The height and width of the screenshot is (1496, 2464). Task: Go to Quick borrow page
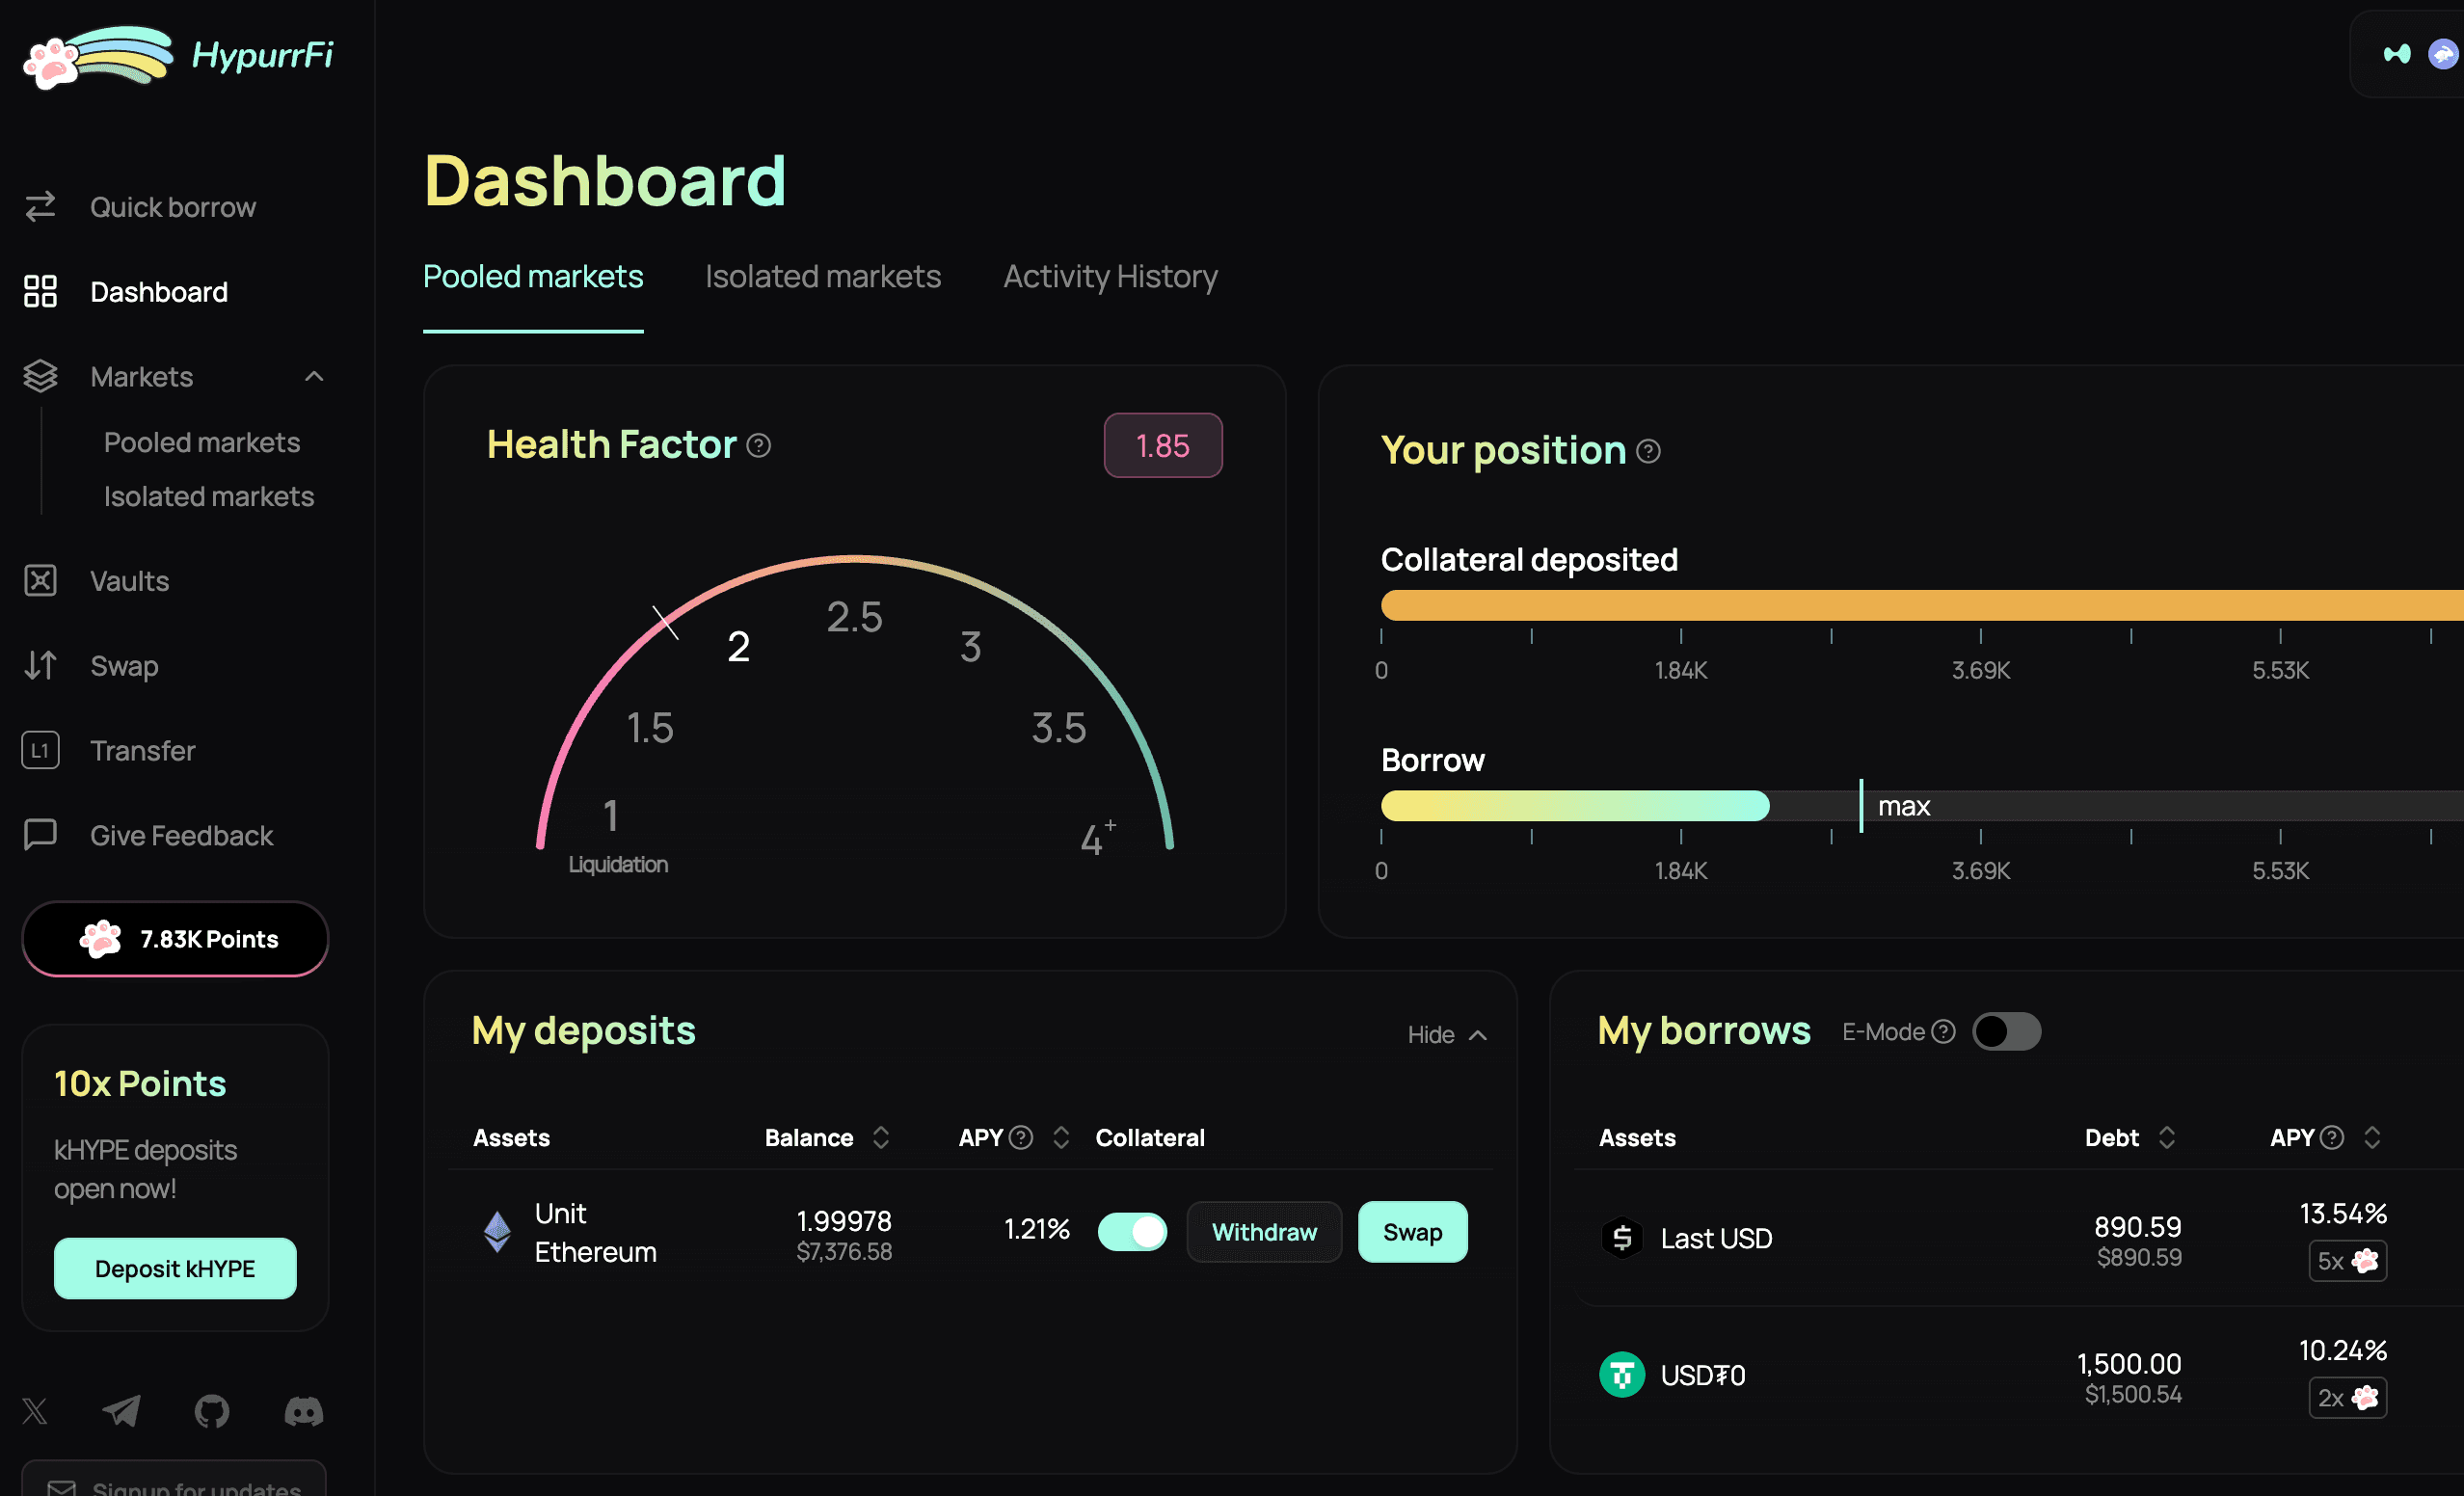pyautogui.click(x=173, y=207)
